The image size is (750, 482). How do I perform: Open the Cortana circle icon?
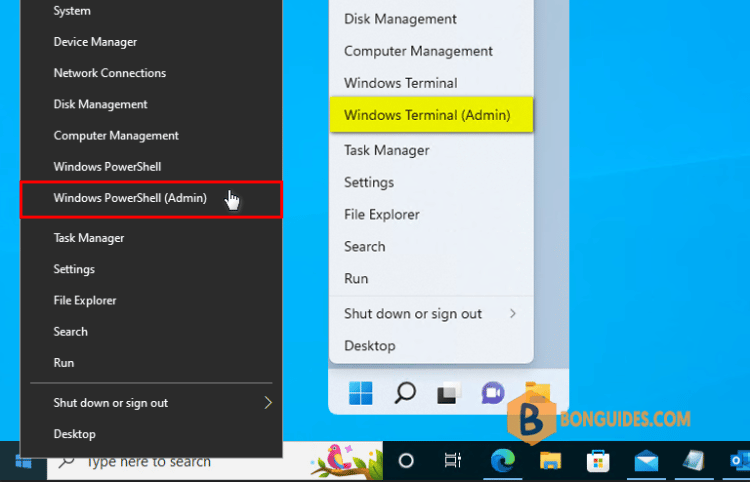click(406, 461)
